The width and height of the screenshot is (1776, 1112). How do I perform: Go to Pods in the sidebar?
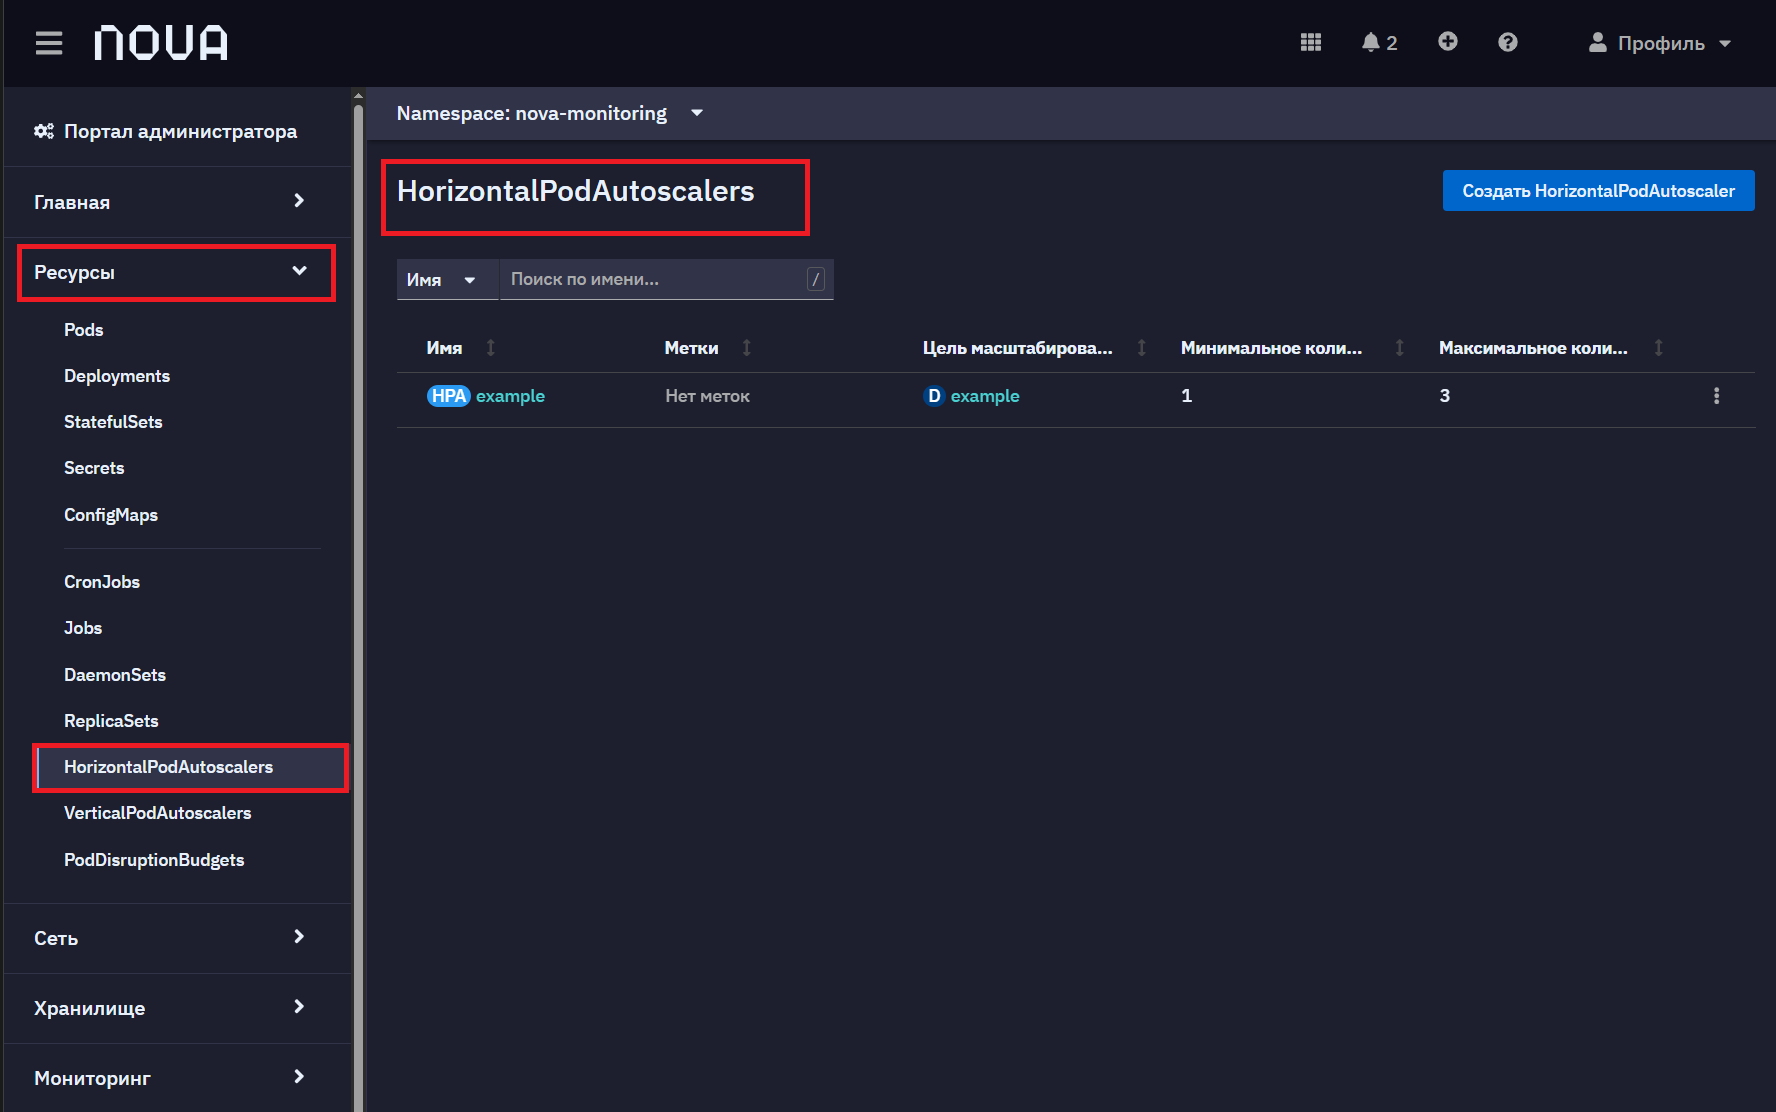pyautogui.click(x=84, y=330)
